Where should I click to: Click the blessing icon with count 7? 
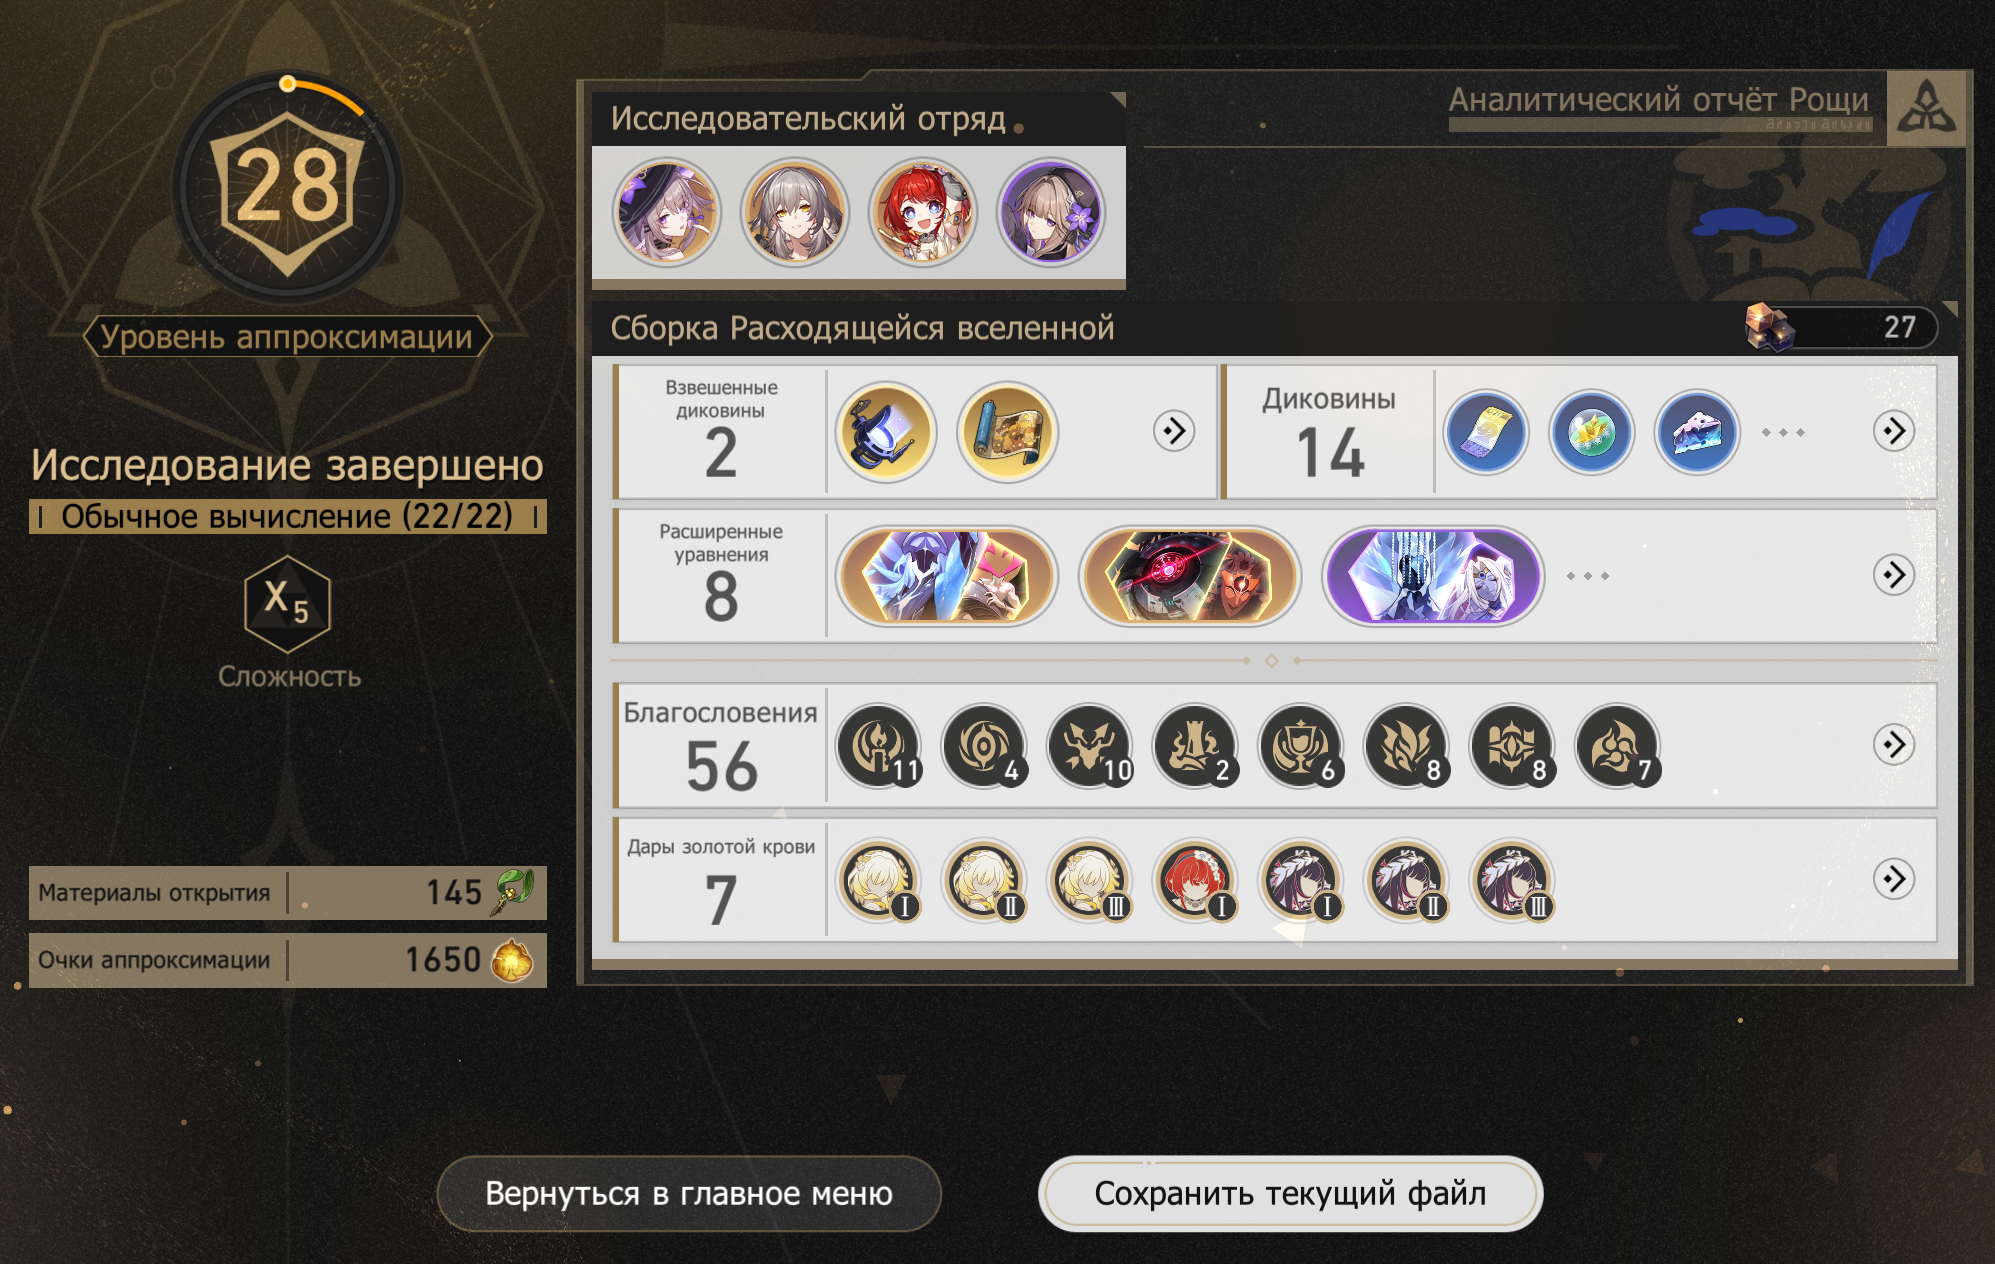pyautogui.click(x=1617, y=746)
